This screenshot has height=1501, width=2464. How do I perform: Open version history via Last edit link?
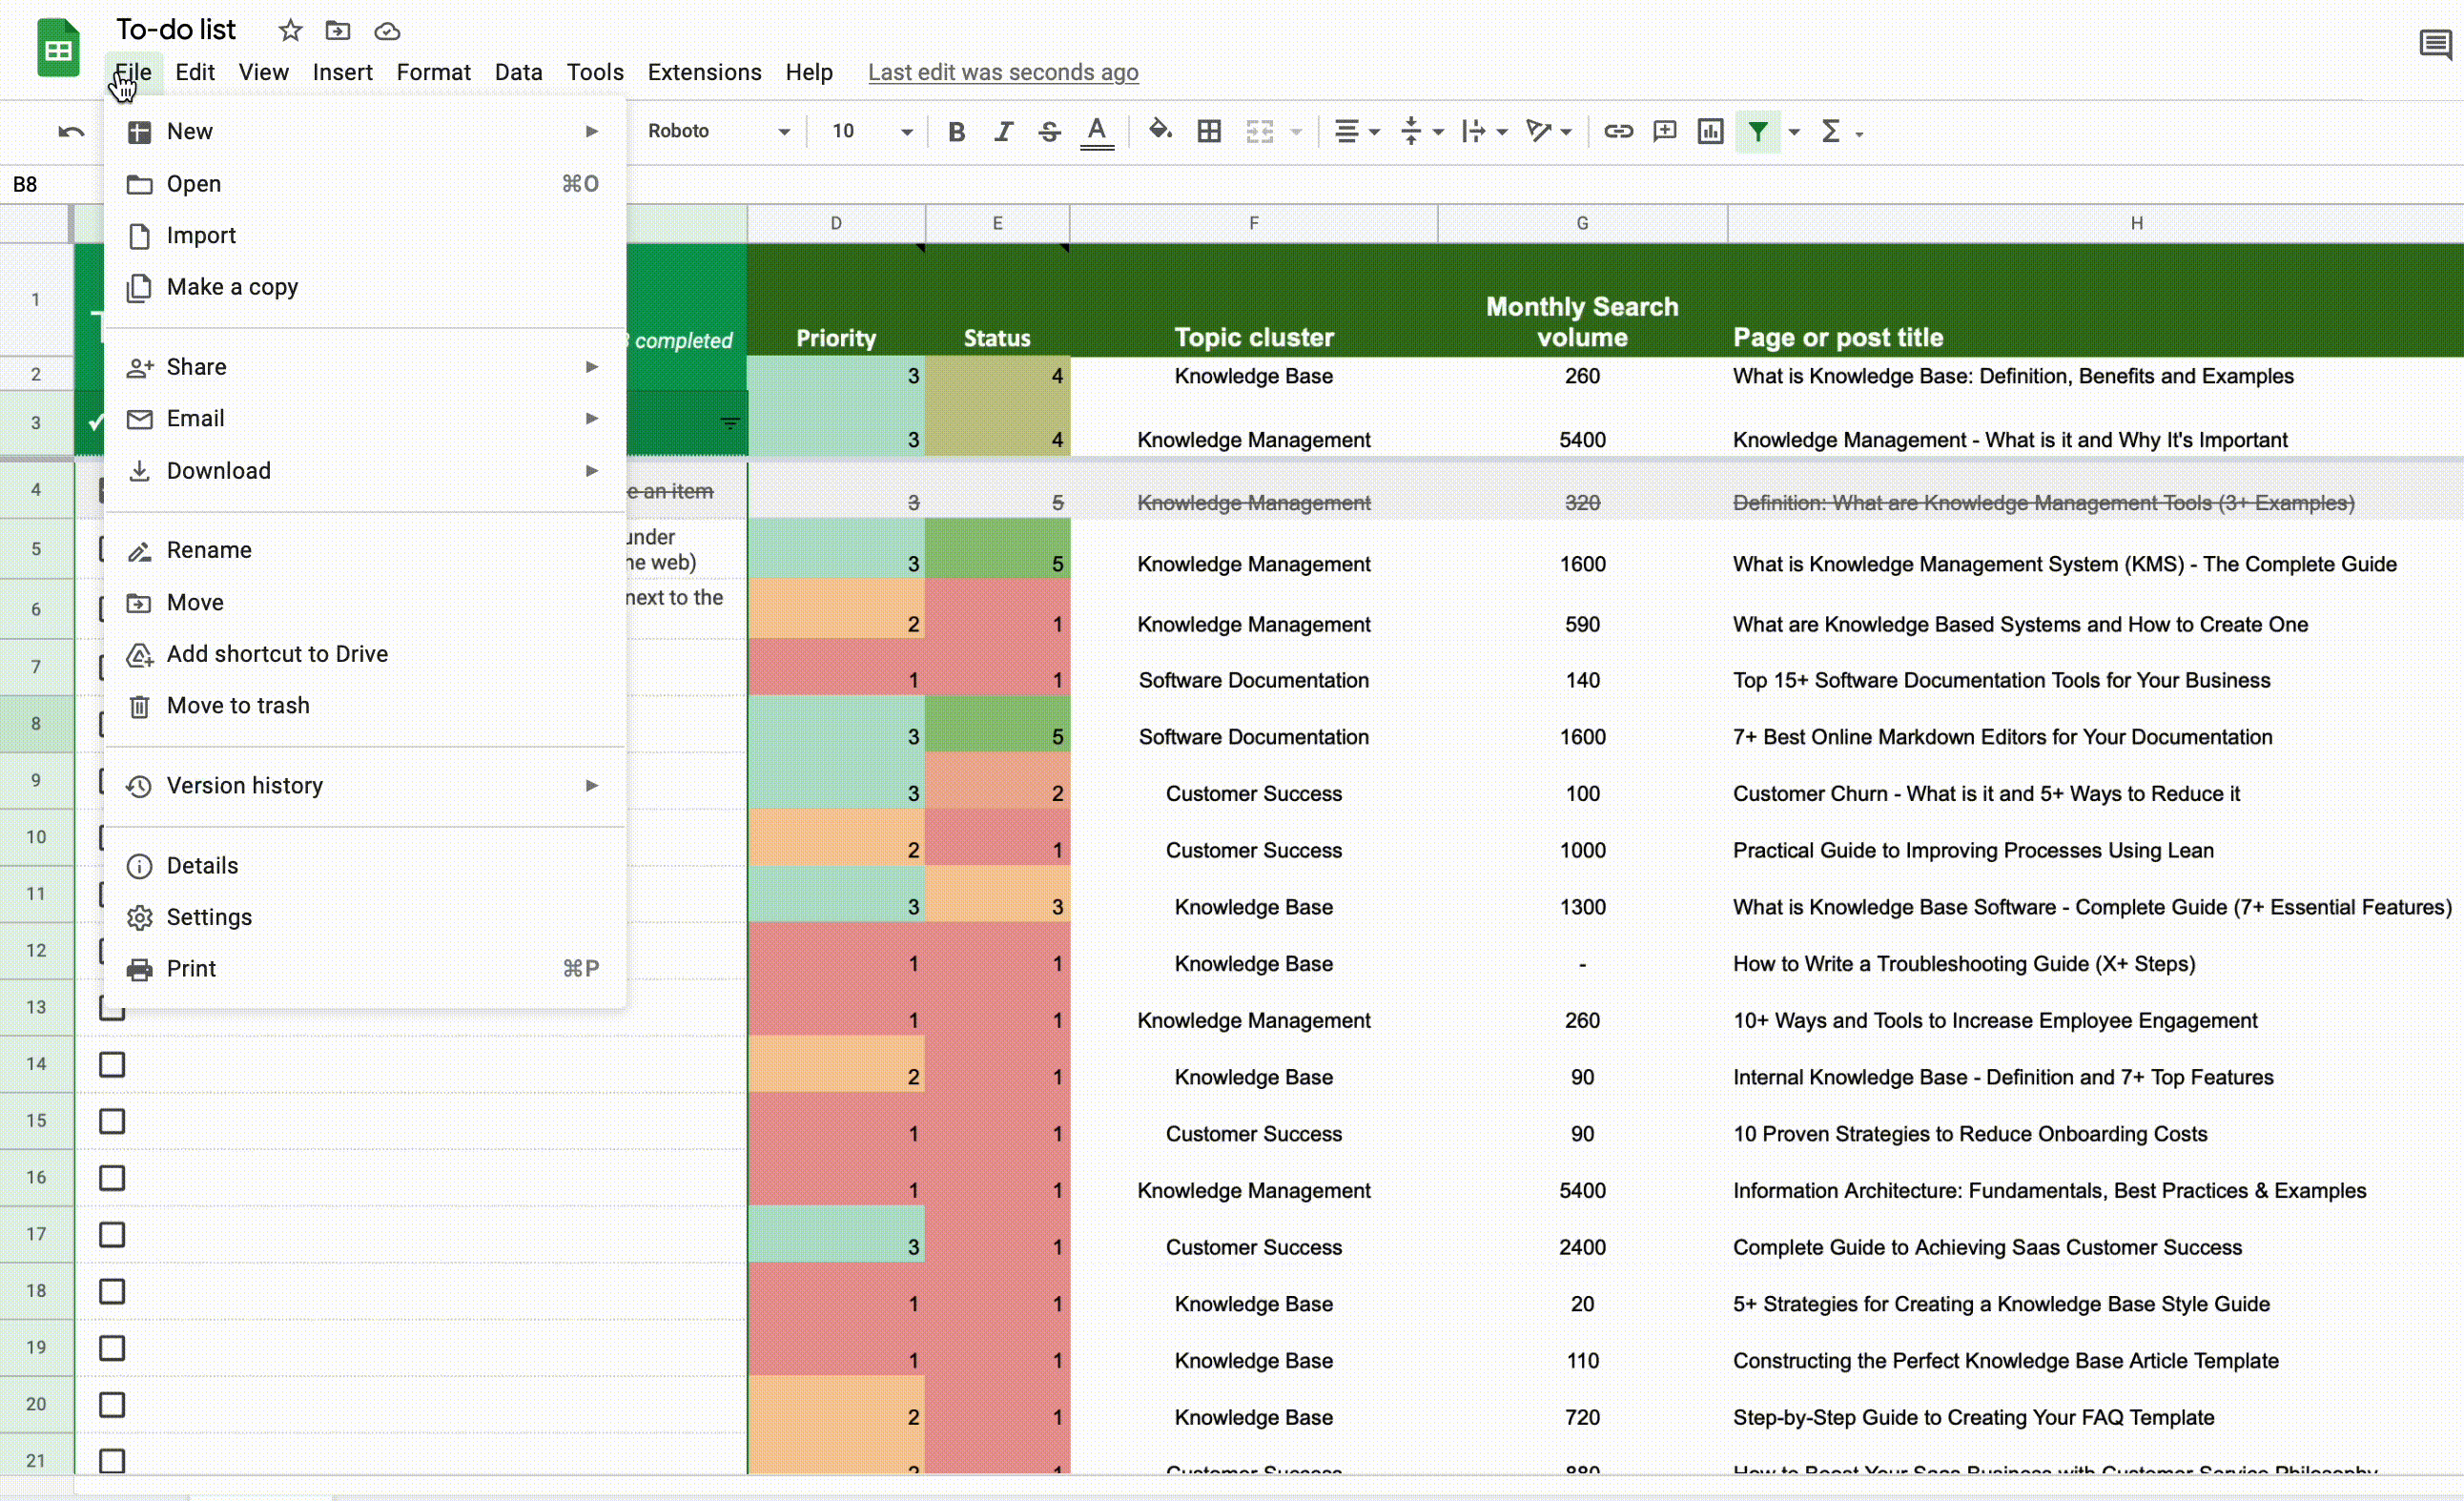click(1003, 72)
